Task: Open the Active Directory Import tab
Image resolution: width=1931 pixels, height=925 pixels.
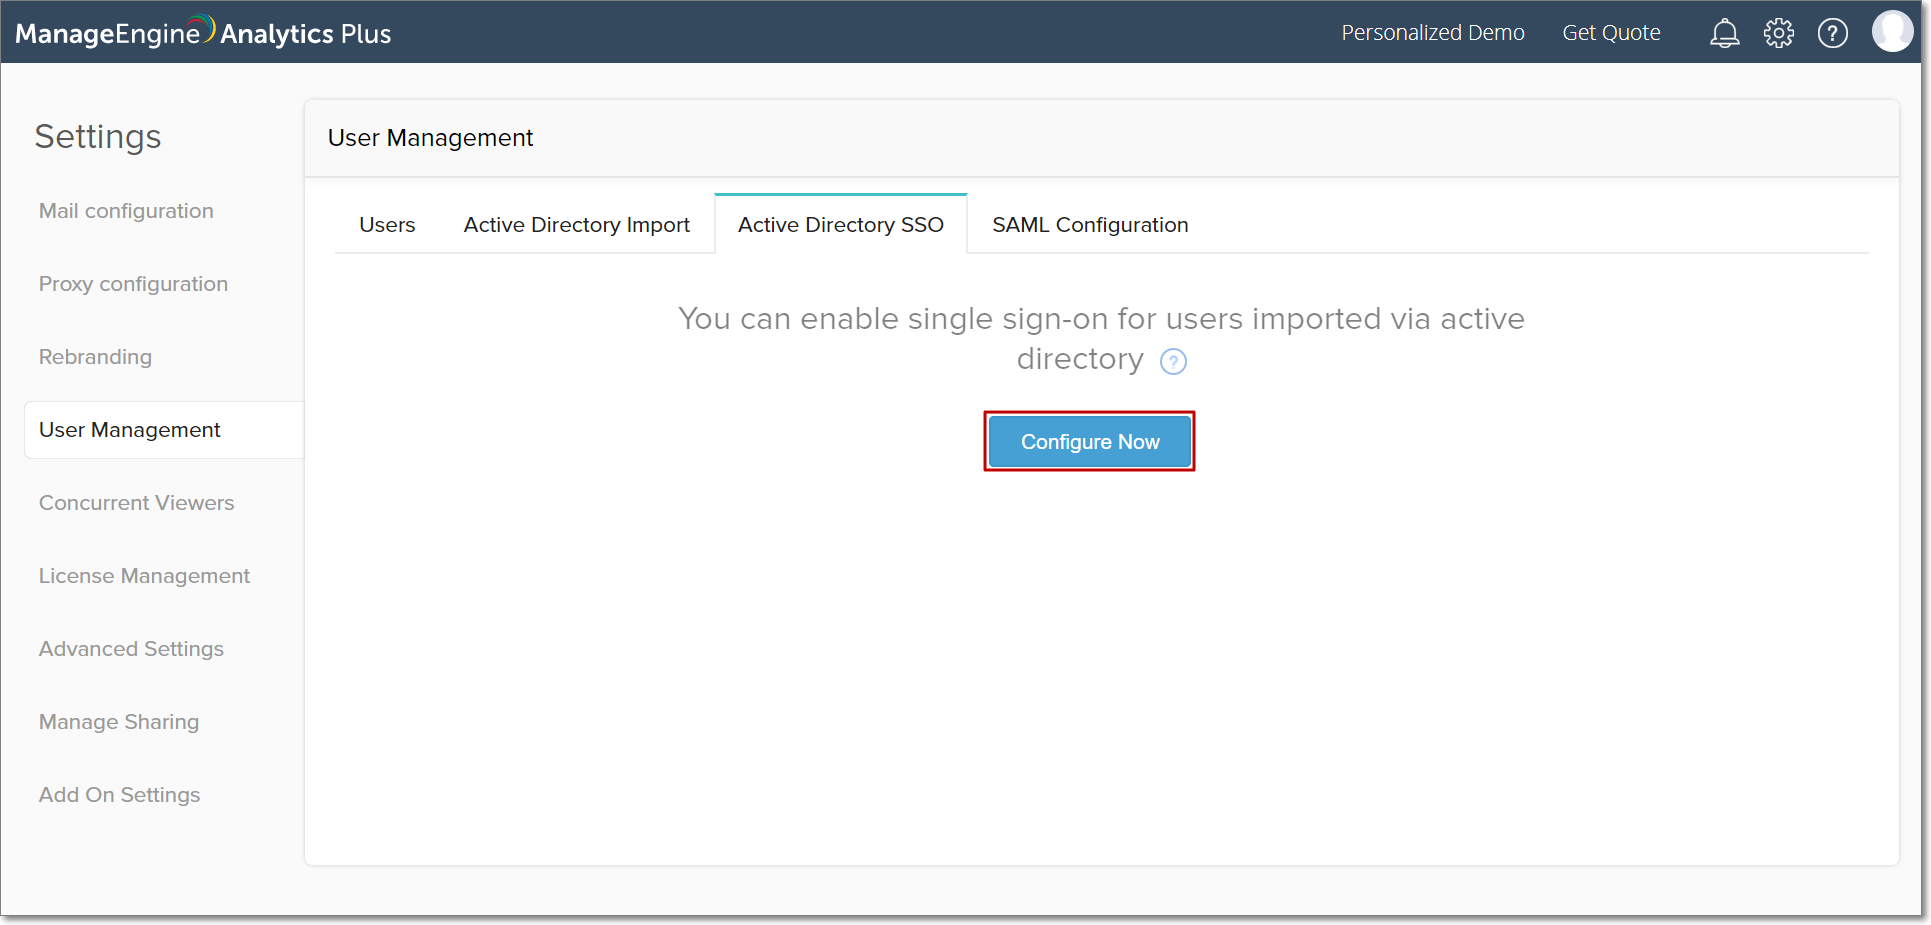Action: click(576, 225)
